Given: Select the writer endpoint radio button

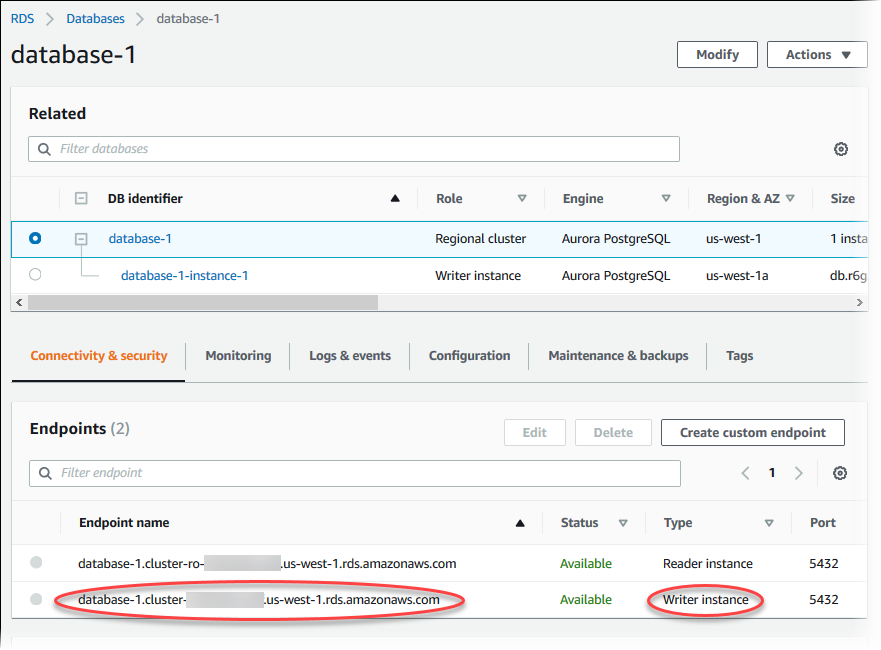Looking at the screenshot, I should (x=36, y=599).
